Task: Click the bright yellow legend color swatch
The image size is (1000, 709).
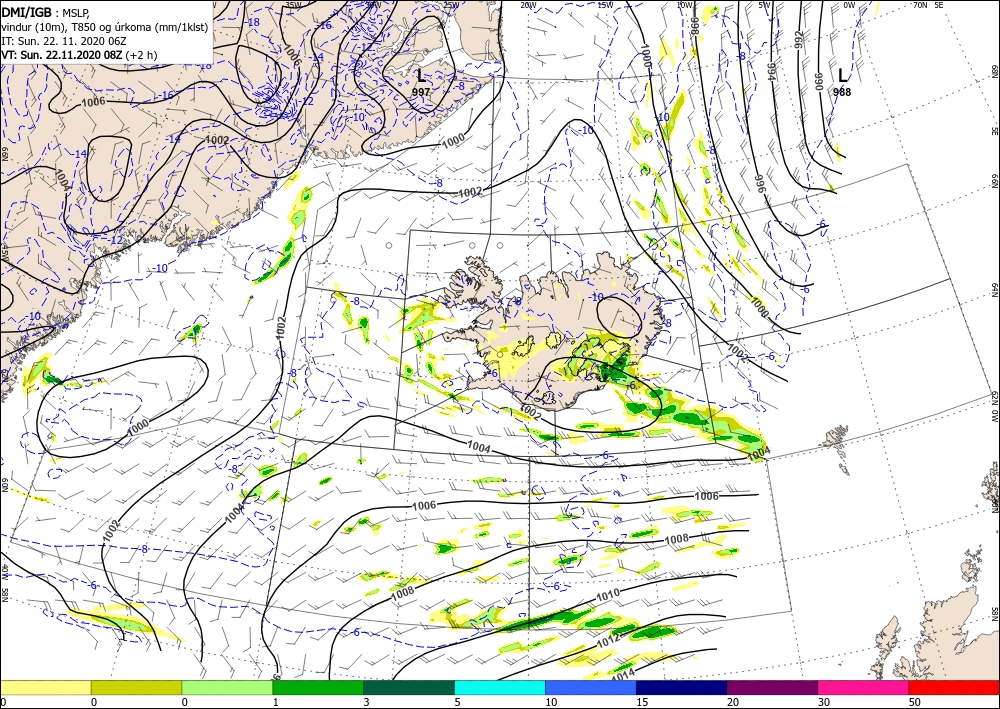Action: click(x=46, y=687)
